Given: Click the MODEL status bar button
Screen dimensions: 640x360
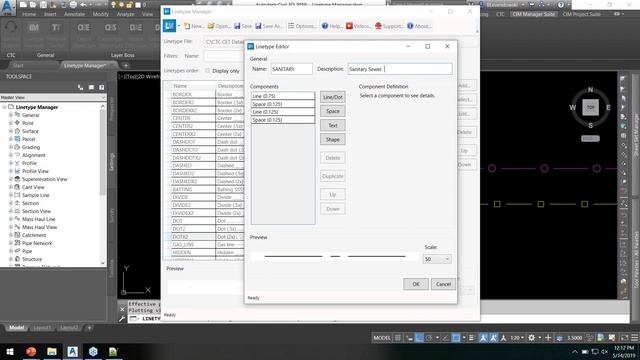Looking at the screenshot, I should (382, 338).
